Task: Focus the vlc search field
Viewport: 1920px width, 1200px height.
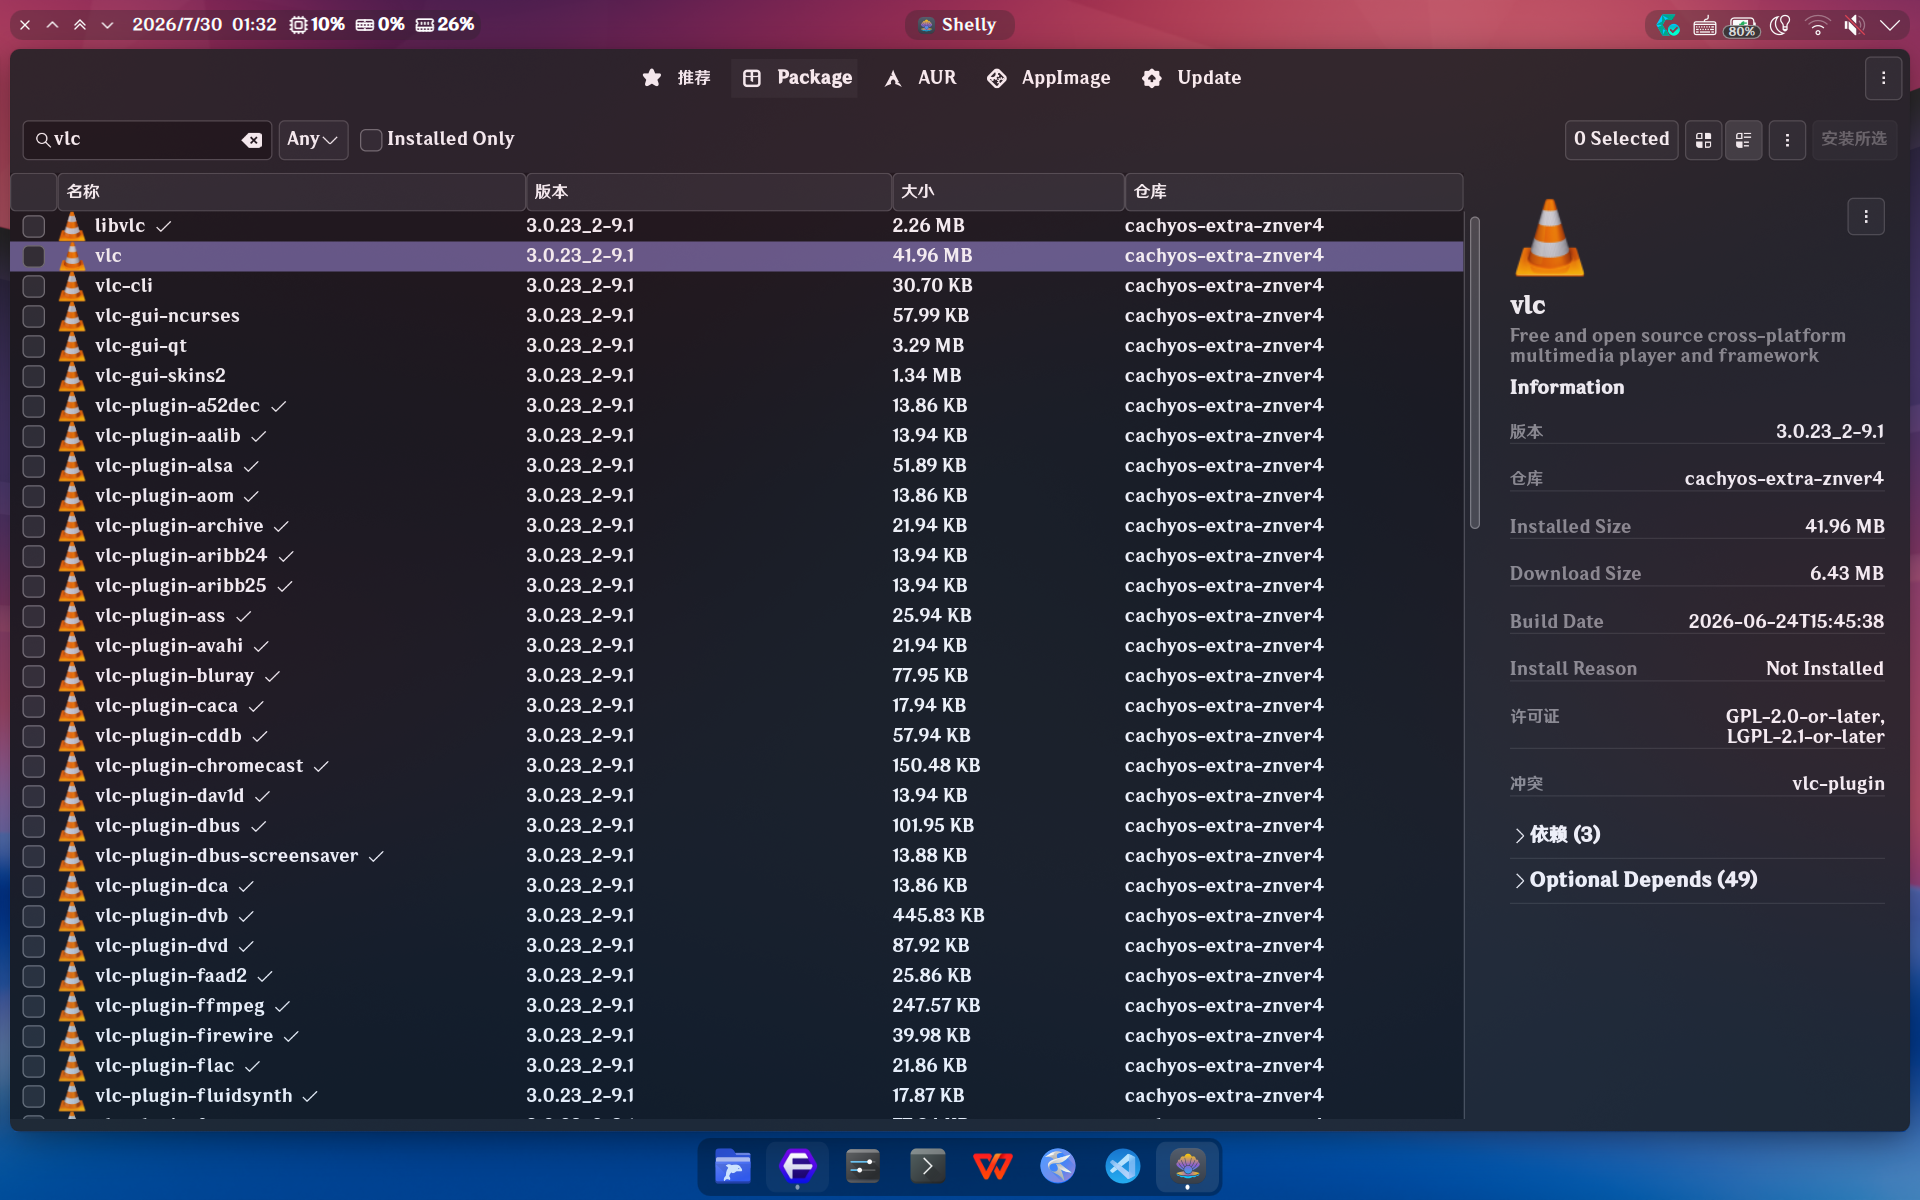Action: [x=146, y=140]
